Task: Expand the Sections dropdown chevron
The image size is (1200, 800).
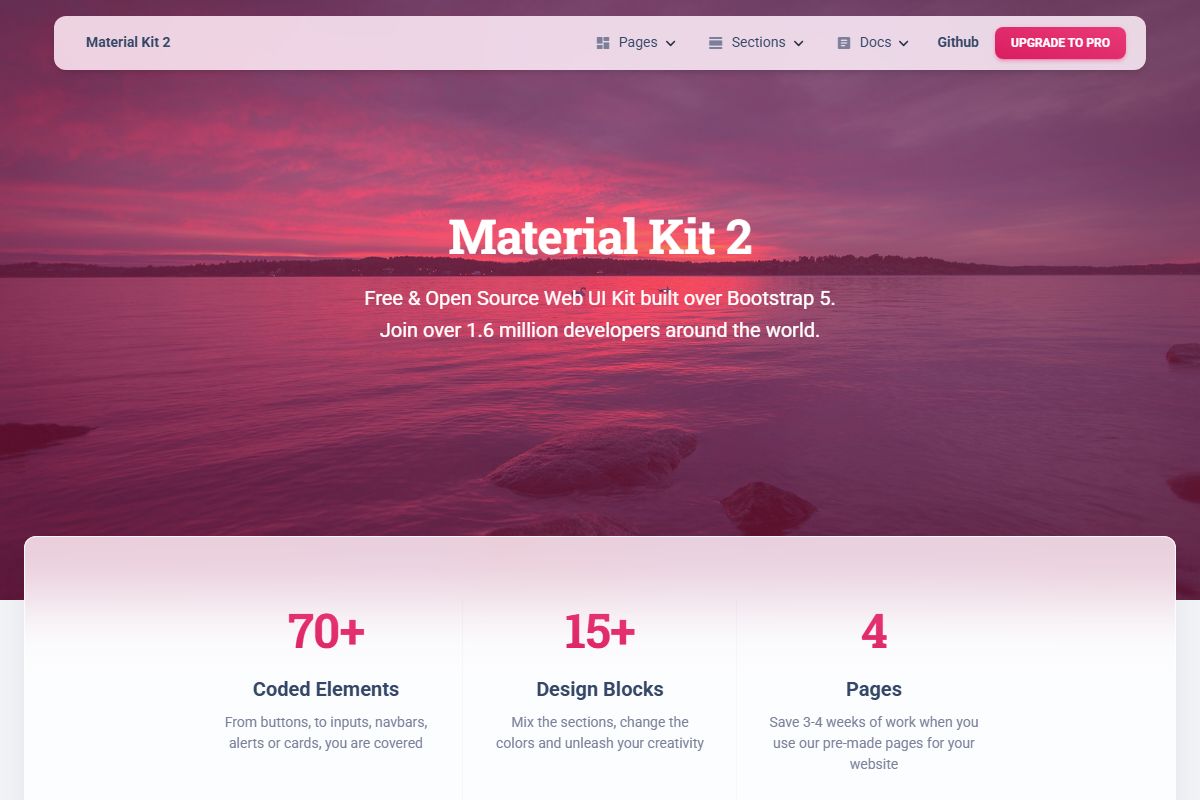Action: tap(798, 43)
